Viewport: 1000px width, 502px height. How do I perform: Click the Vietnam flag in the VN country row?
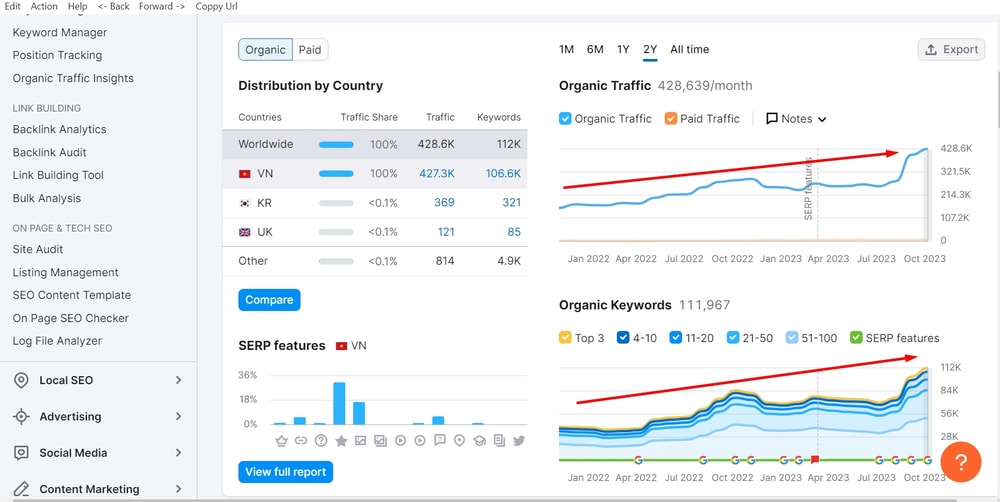[x=244, y=173]
